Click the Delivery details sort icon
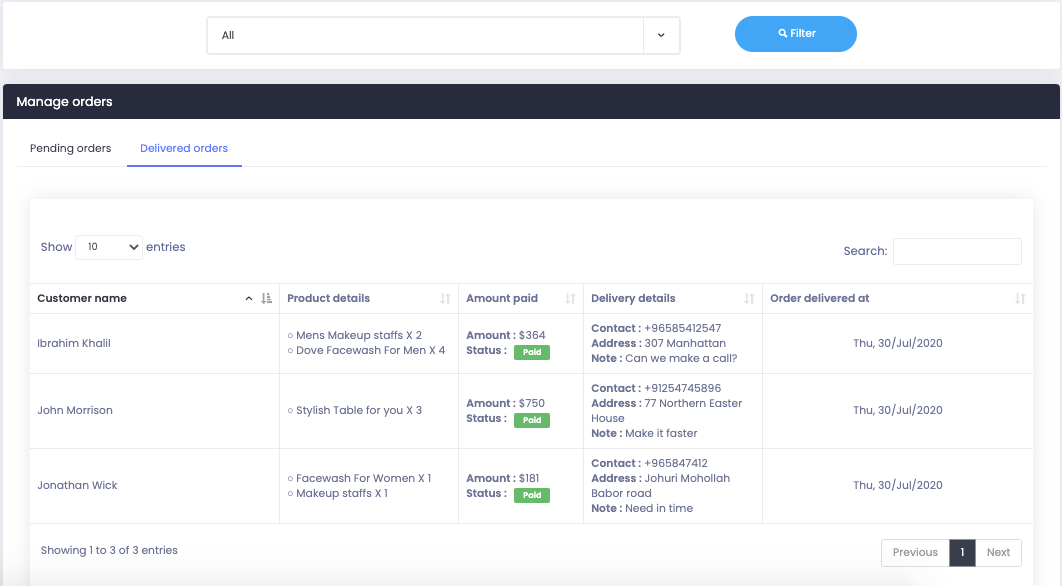This screenshot has width=1062, height=586. [749, 298]
